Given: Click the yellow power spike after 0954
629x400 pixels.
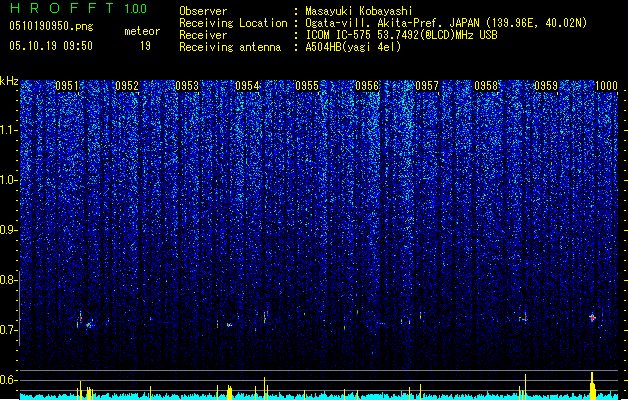Looking at the screenshot, I should click(264, 388).
